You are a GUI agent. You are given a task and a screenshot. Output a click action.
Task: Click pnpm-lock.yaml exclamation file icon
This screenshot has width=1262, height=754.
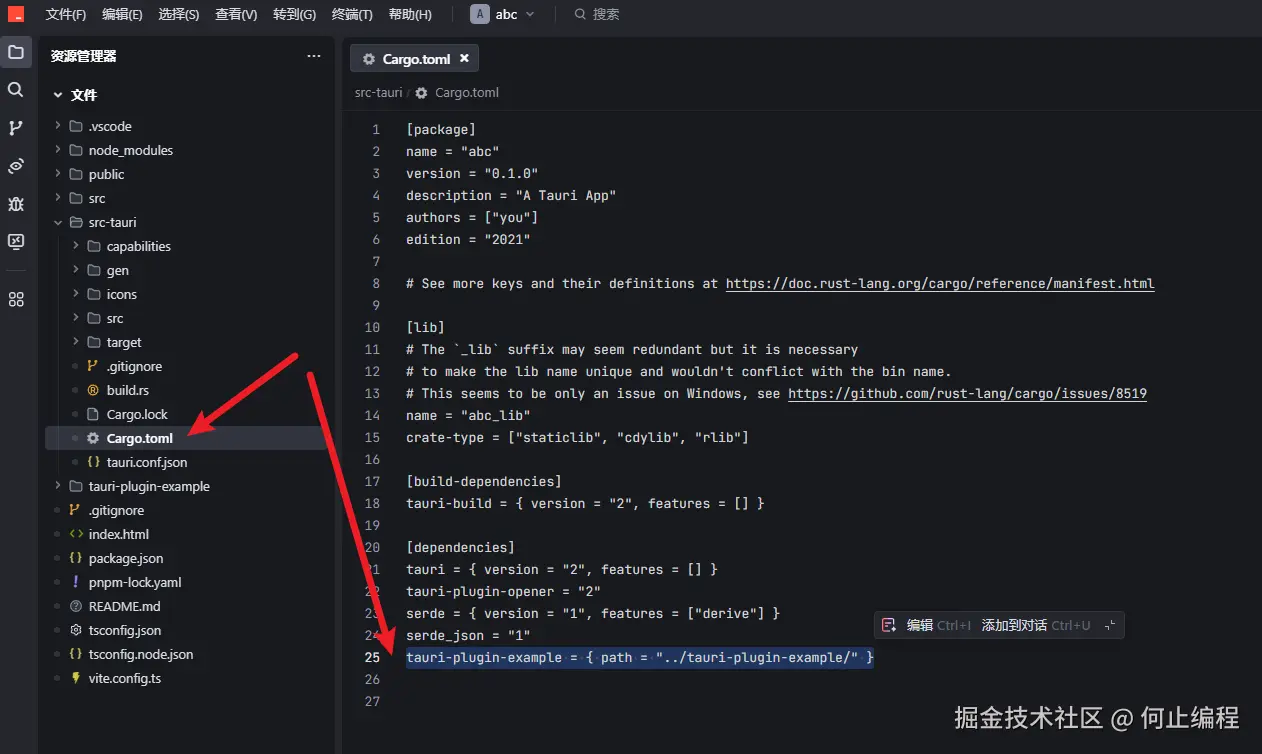point(76,582)
